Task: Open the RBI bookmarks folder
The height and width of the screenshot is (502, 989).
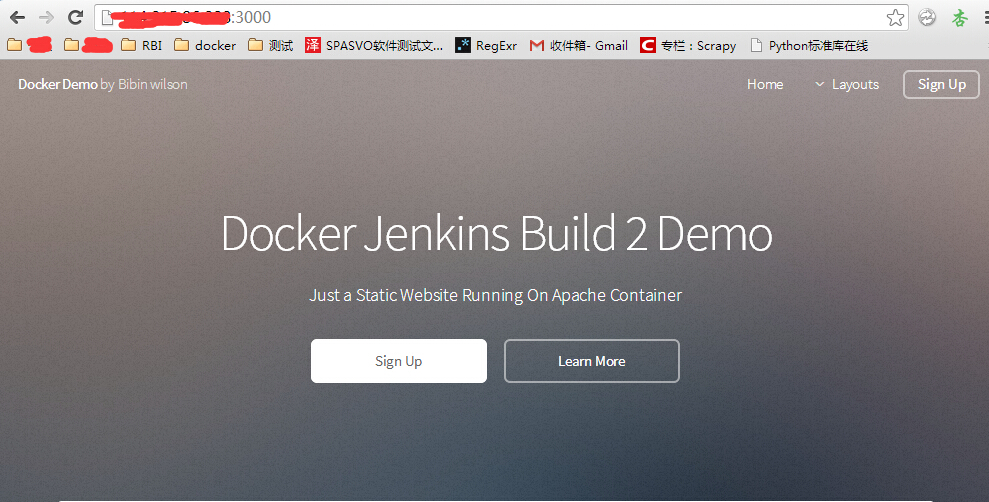Action: tap(142, 45)
